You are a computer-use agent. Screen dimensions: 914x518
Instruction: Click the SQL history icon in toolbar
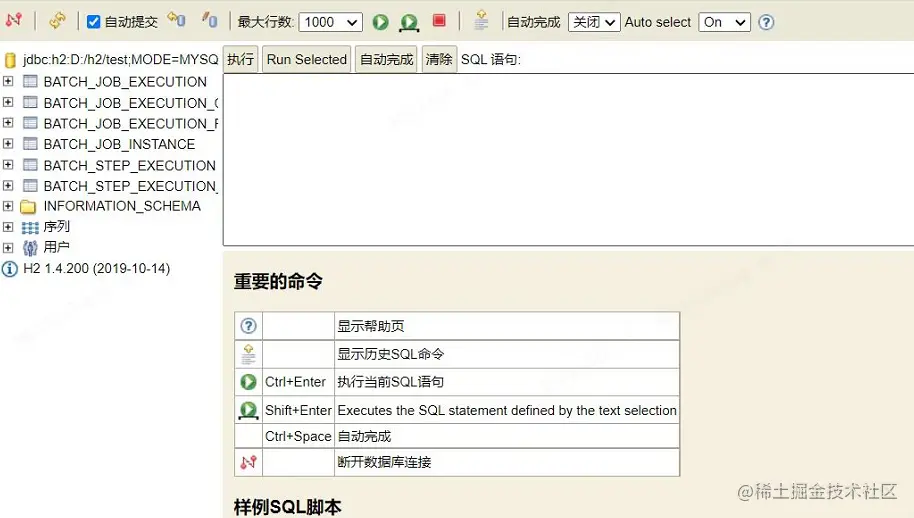pos(481,20)
